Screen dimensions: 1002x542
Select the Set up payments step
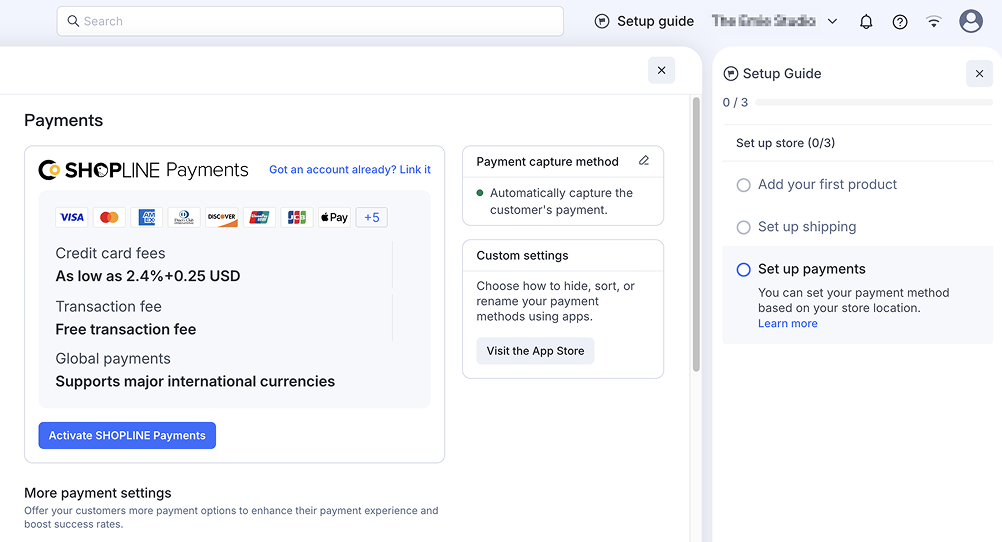click(811, 269)
